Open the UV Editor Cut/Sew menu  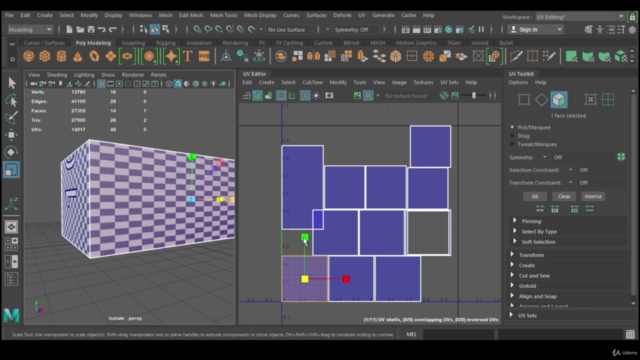click(312, 82)
